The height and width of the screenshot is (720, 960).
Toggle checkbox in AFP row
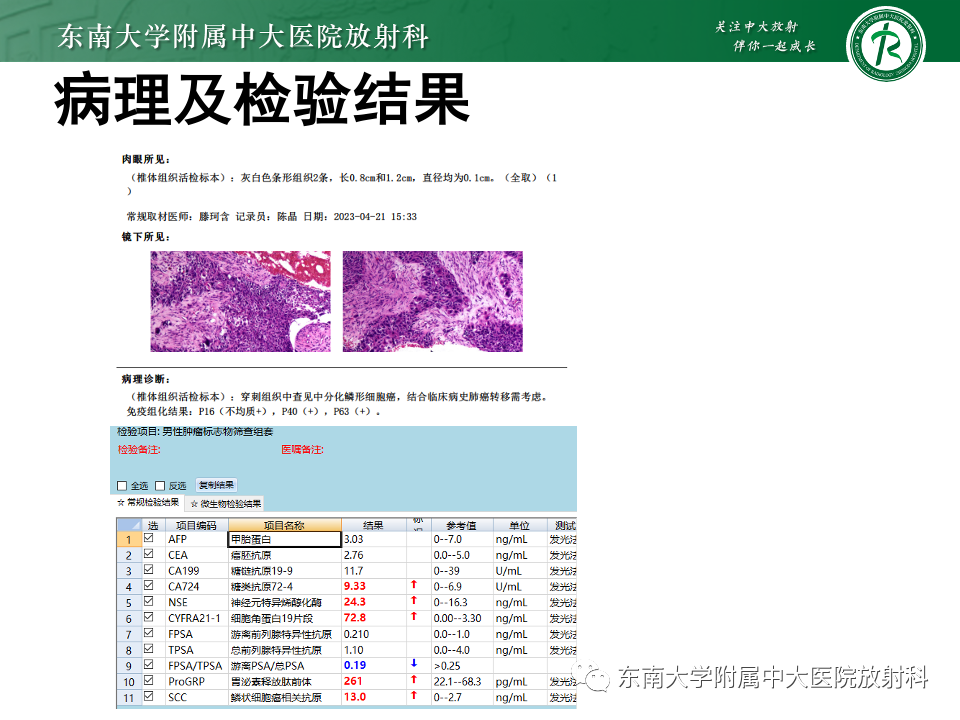[149, 538]
